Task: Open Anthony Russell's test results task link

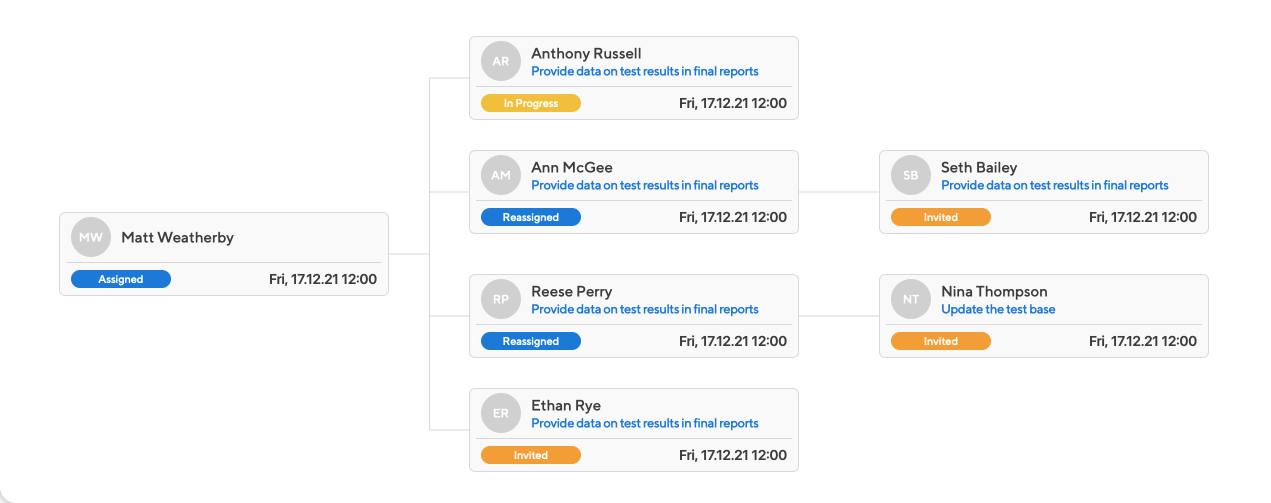Action: pos(645,71)
